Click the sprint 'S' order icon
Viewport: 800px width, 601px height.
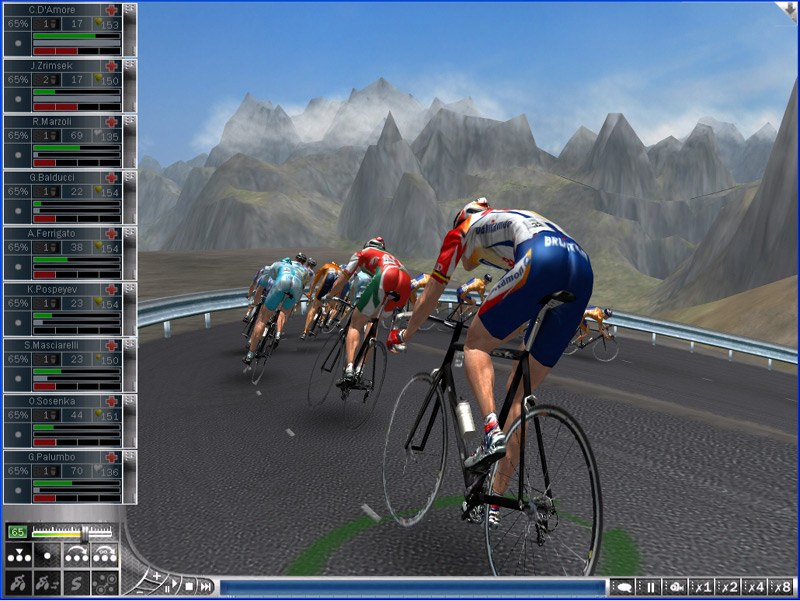(75, 582)
